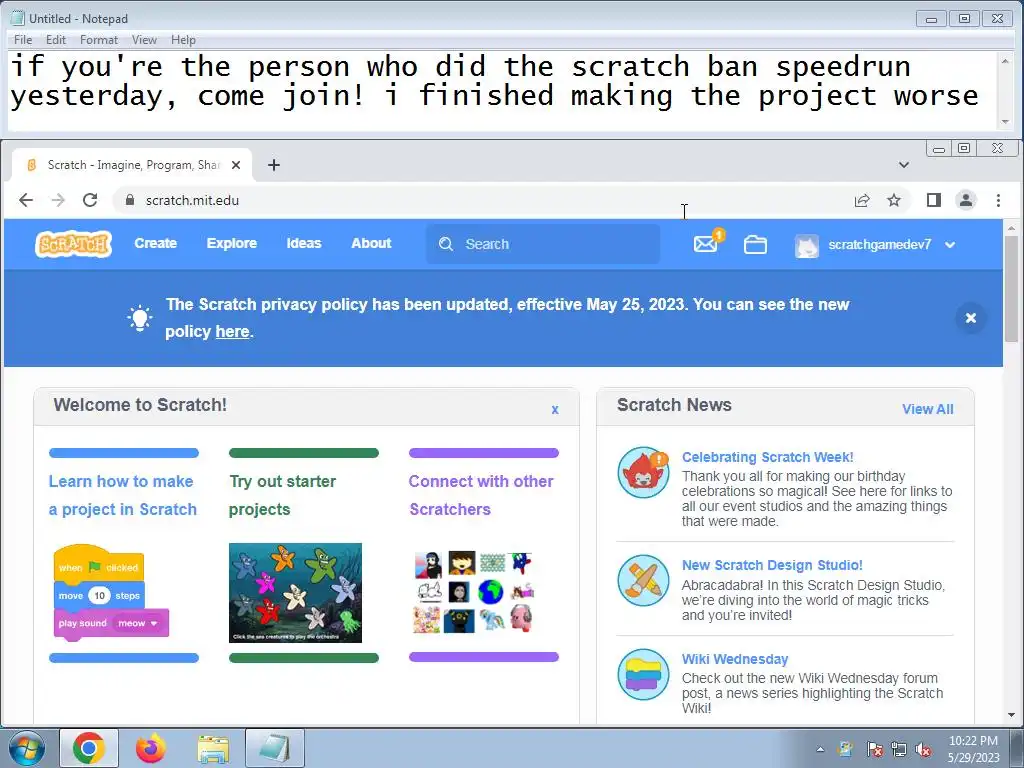Image resolution: width=1024 pixels, height=768 pixels.
Task: Close the Welcome to Scratch box
Action: (555, 409)
